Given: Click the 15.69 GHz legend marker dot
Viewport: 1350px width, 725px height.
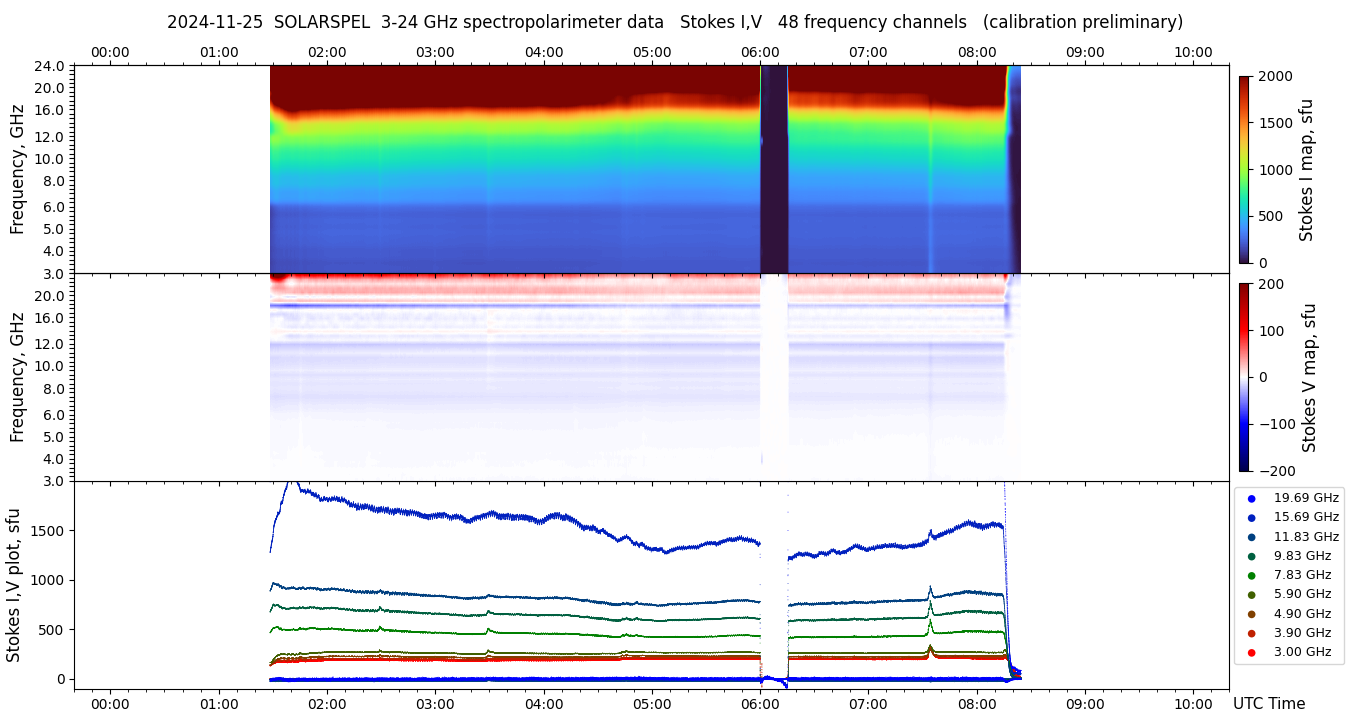Looking at the screenshot, I should (x=1251, y=517).
